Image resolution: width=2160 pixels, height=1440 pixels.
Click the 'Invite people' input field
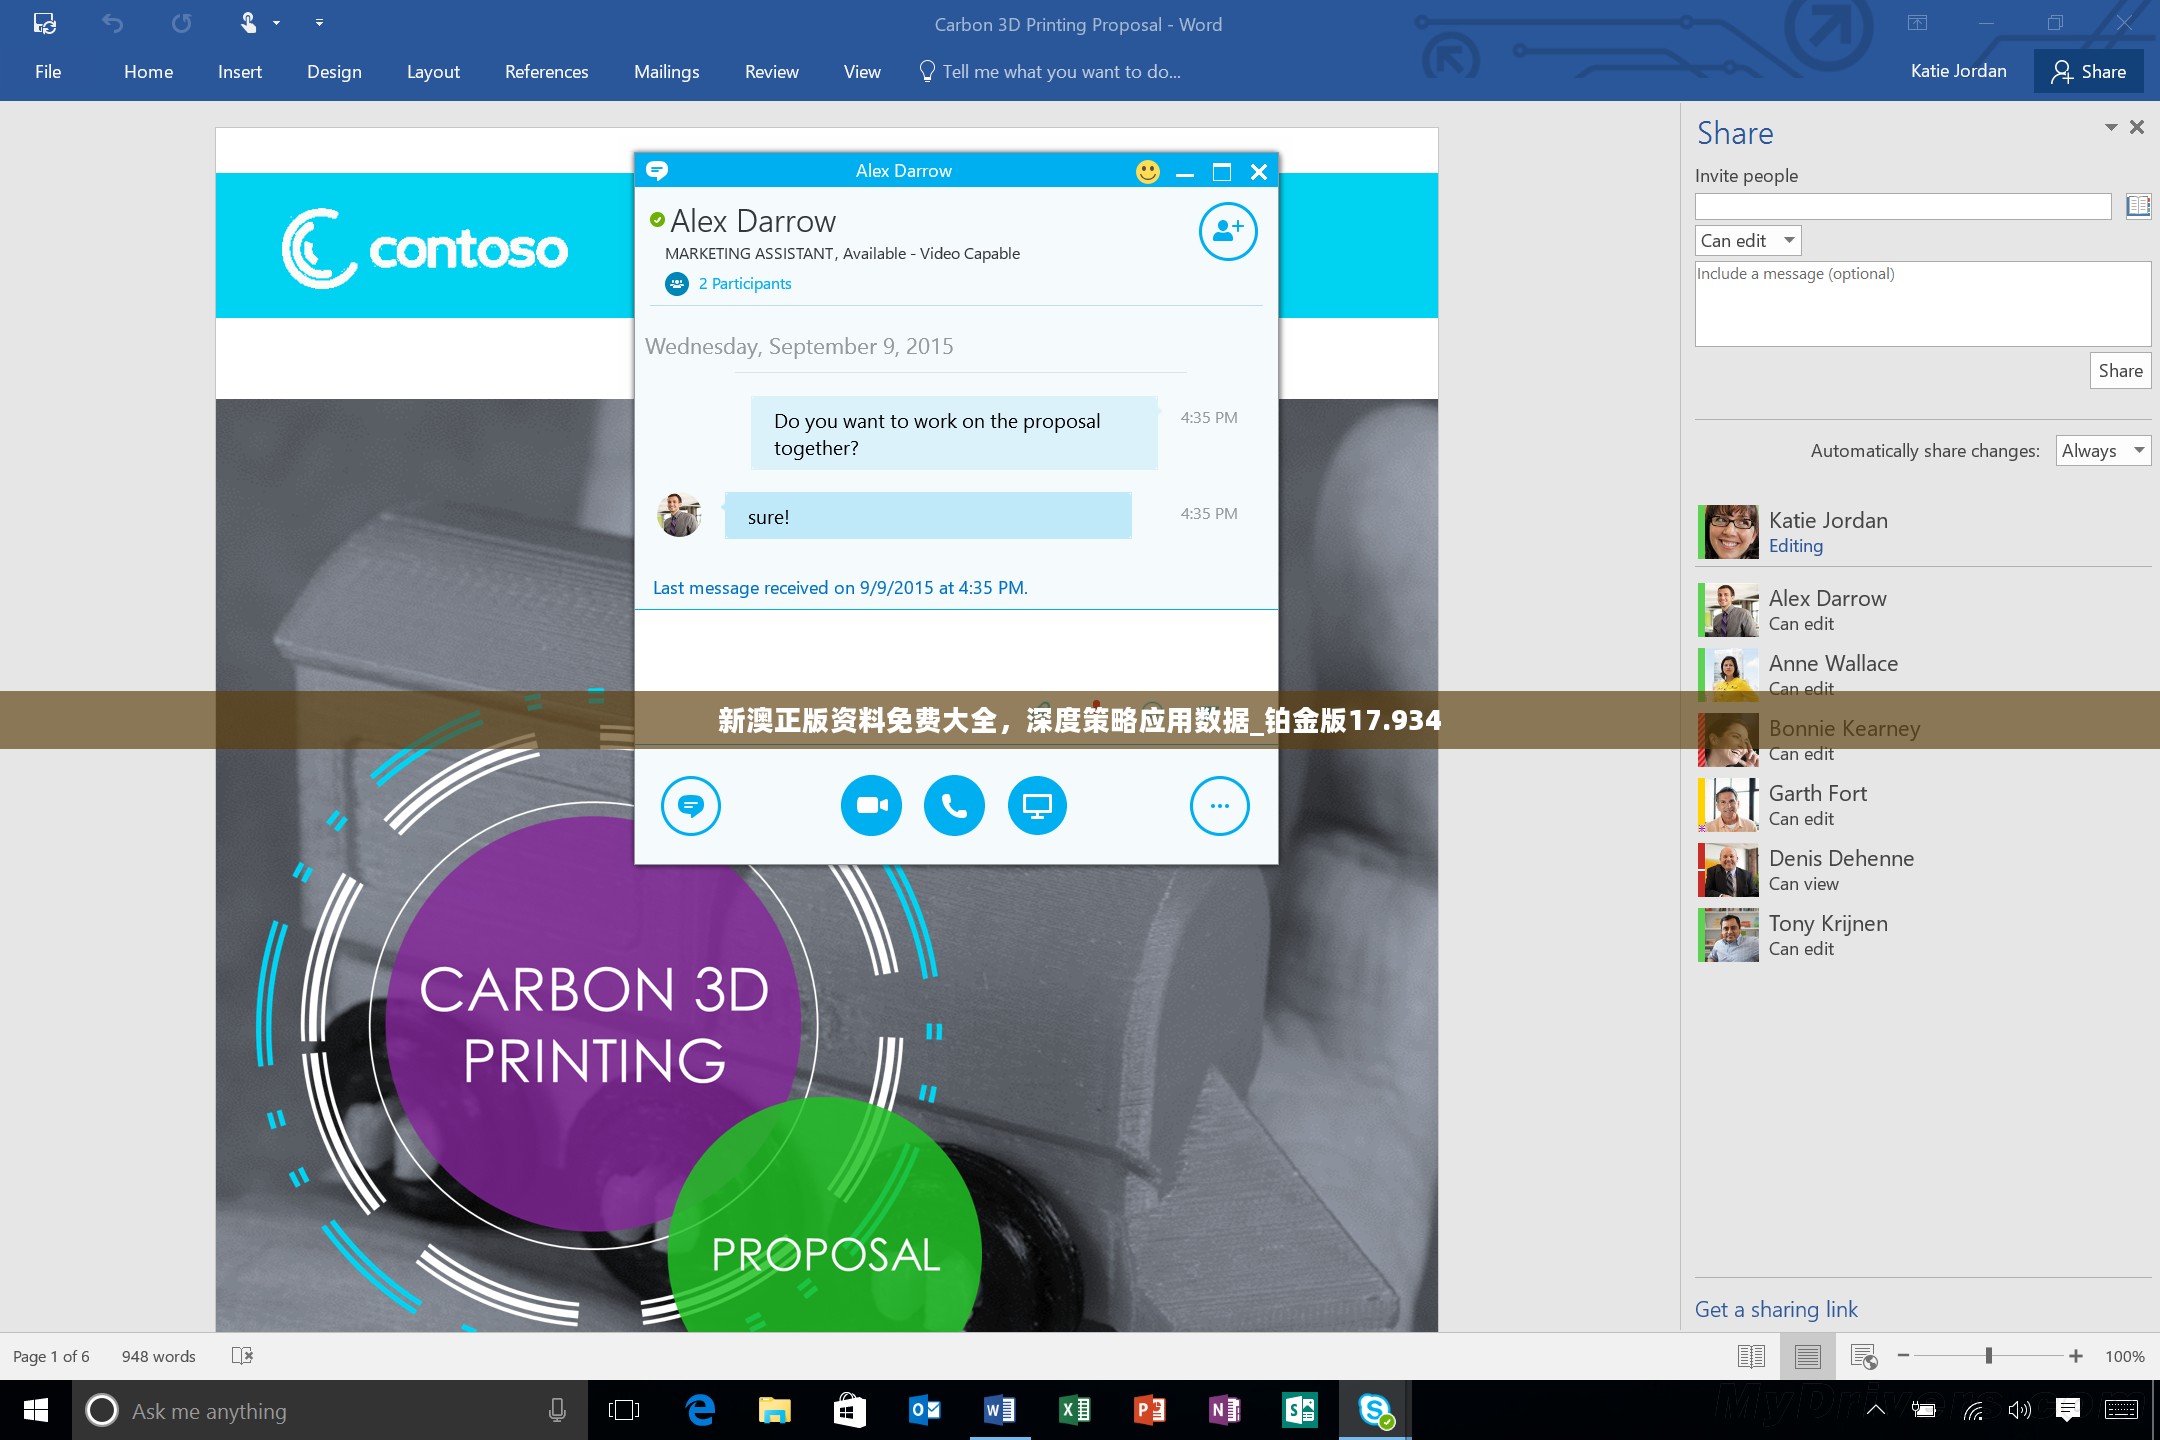pos(1904,206)
